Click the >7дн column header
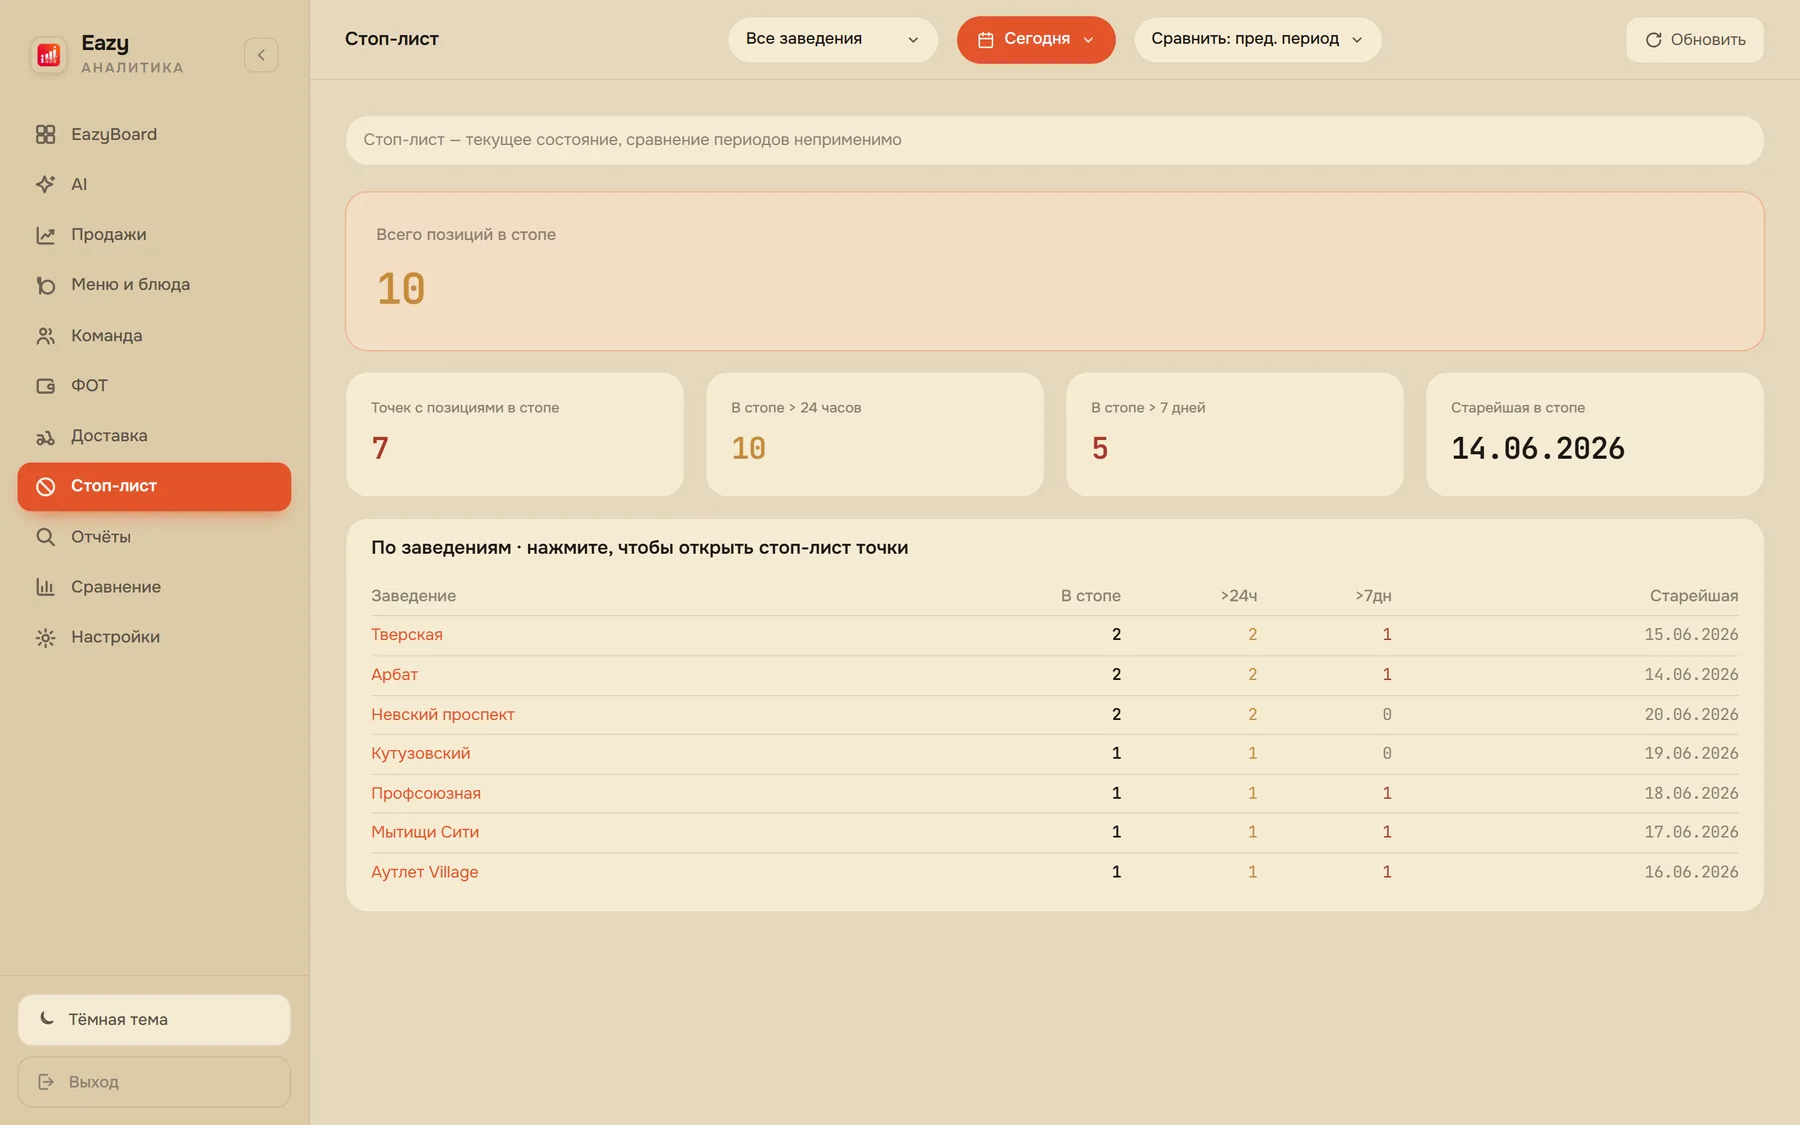Image resolution: width=1800 pixels, height=1125 pixels. pos(1373,596)
